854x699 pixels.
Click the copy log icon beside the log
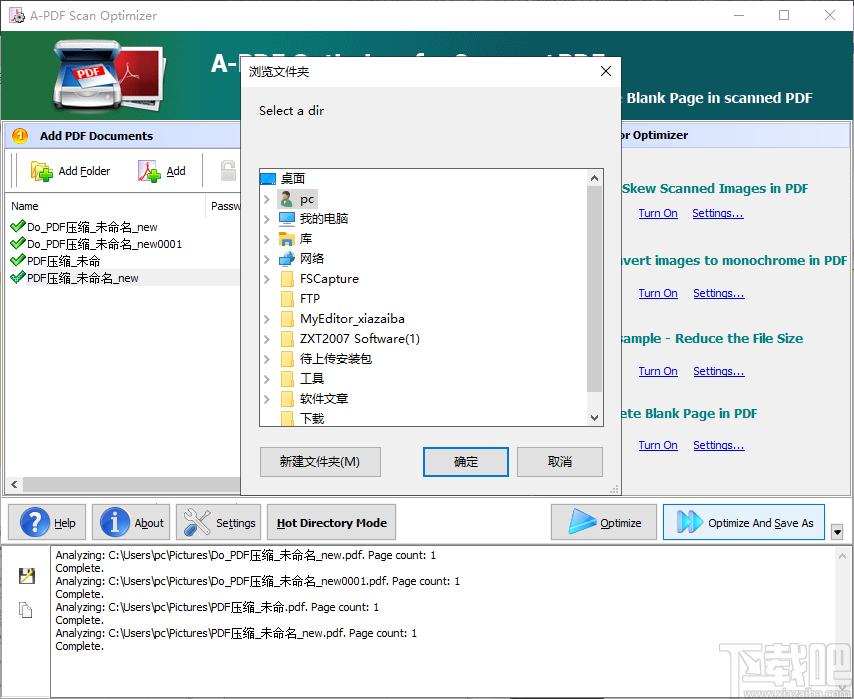[26, 610]
